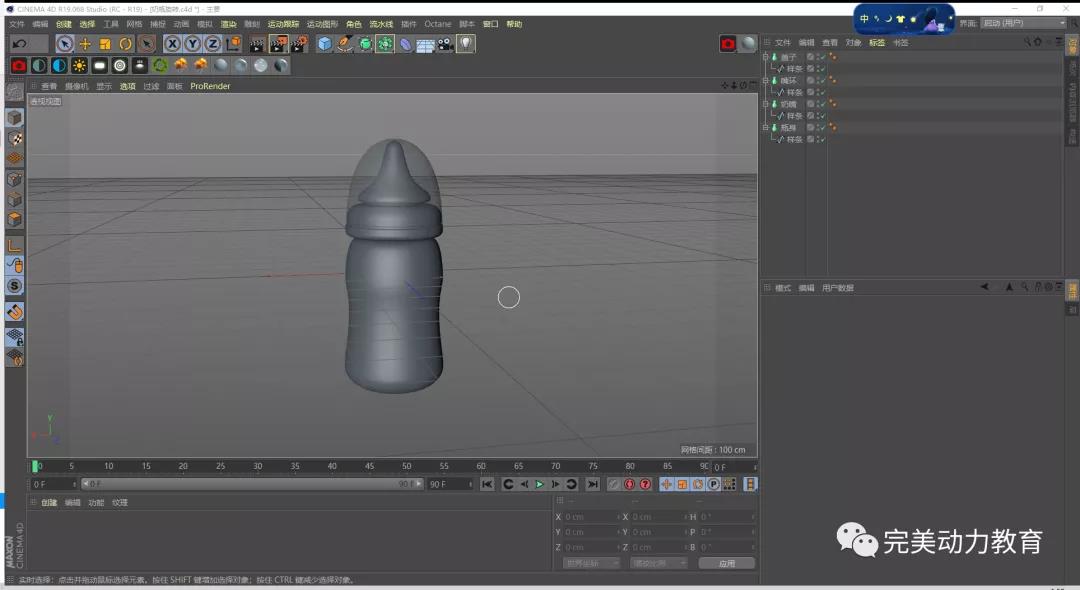Screen dimensions: 1080x590
Task: Add a camera object from toolbar
Action: point(446,44)
